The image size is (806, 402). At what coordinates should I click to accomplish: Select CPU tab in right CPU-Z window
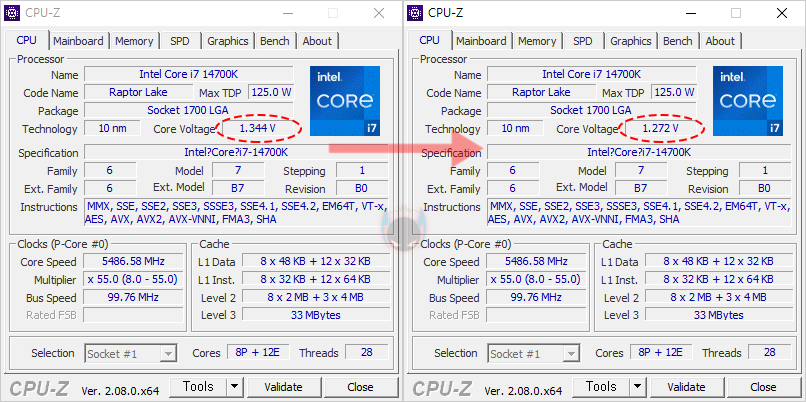[429, 40]
